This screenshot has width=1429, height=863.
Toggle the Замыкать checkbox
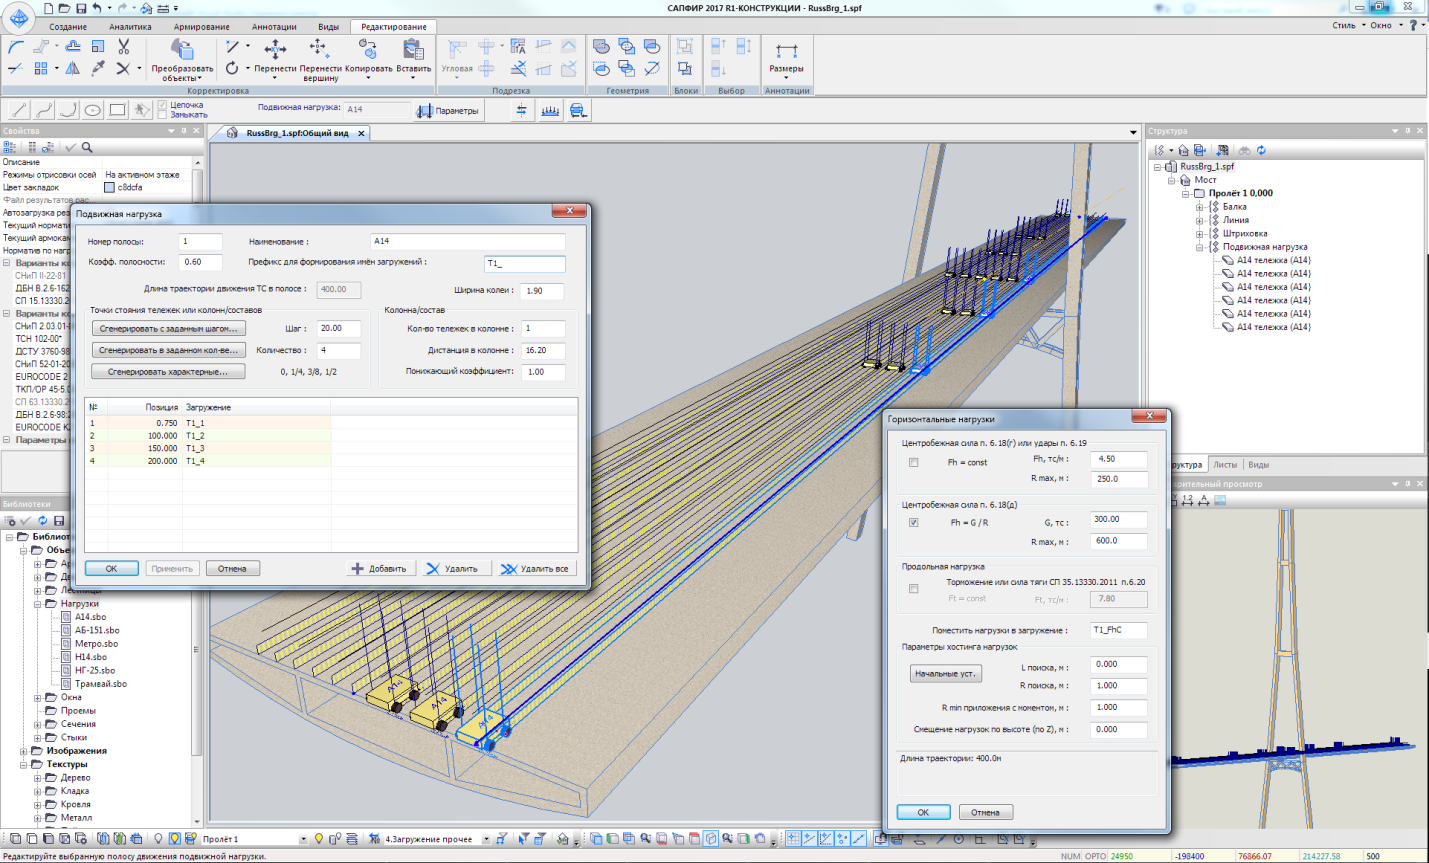163,115
